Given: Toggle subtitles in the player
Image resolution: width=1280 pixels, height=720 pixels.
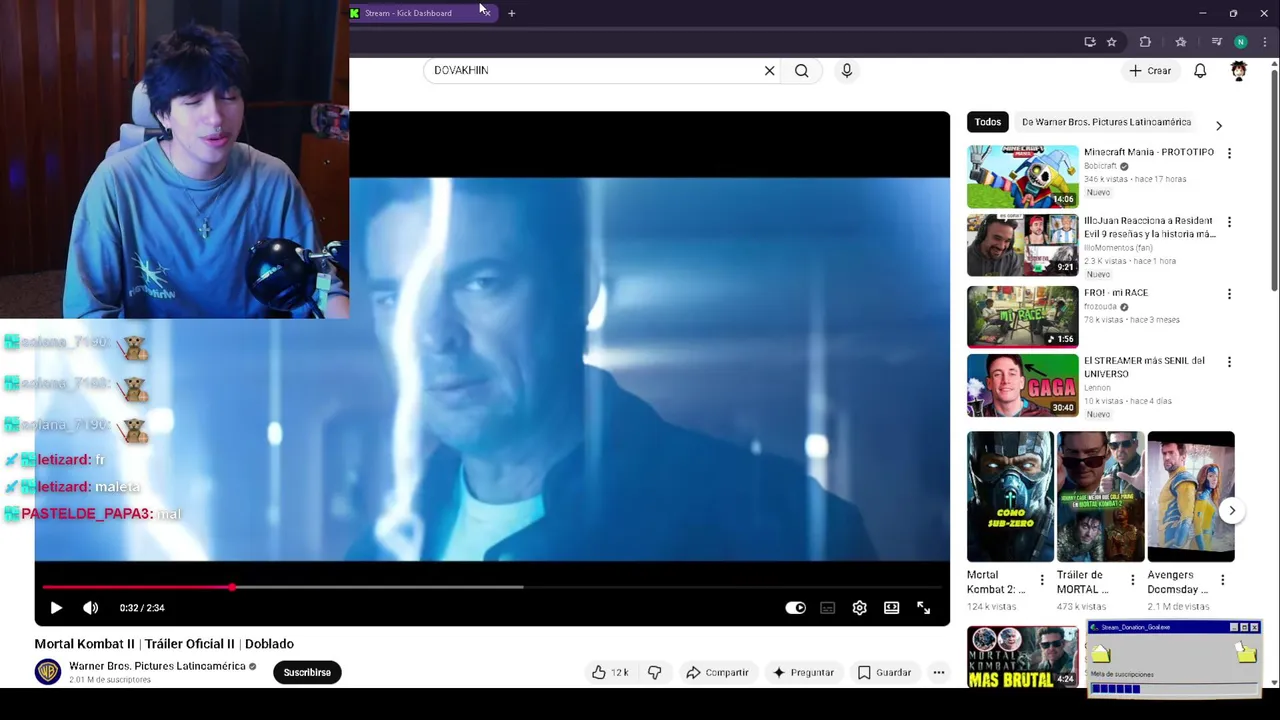Looking at the screenshot, I should [x=827, y=608].
